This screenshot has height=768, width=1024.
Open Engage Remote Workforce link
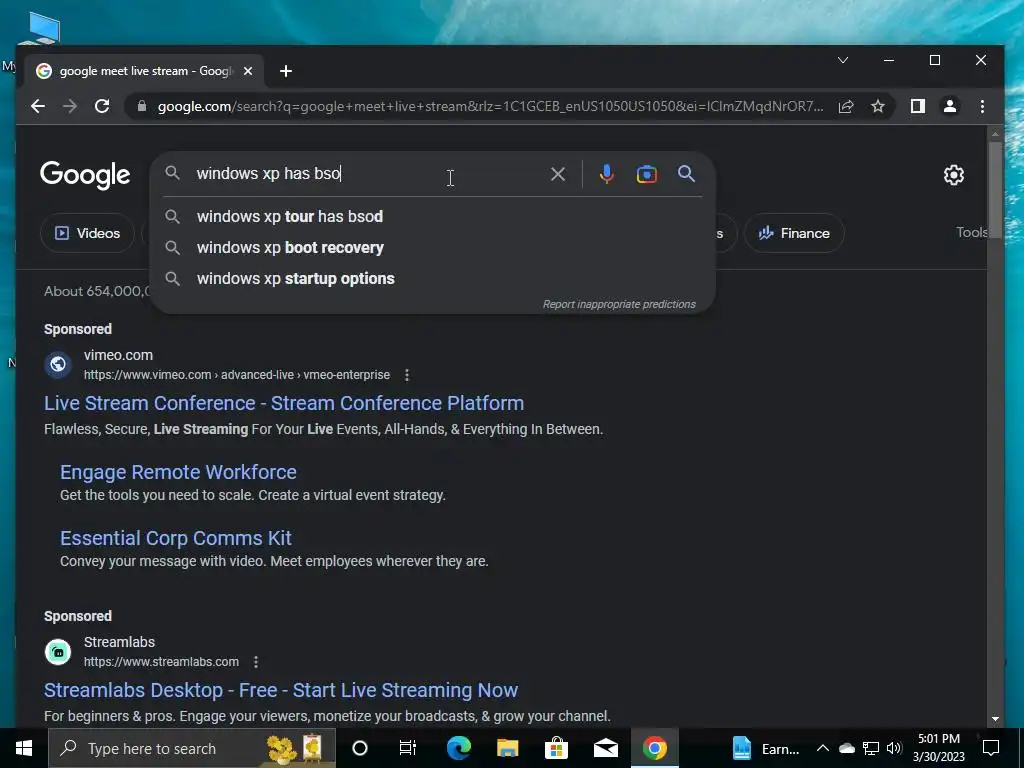point(178,472)
